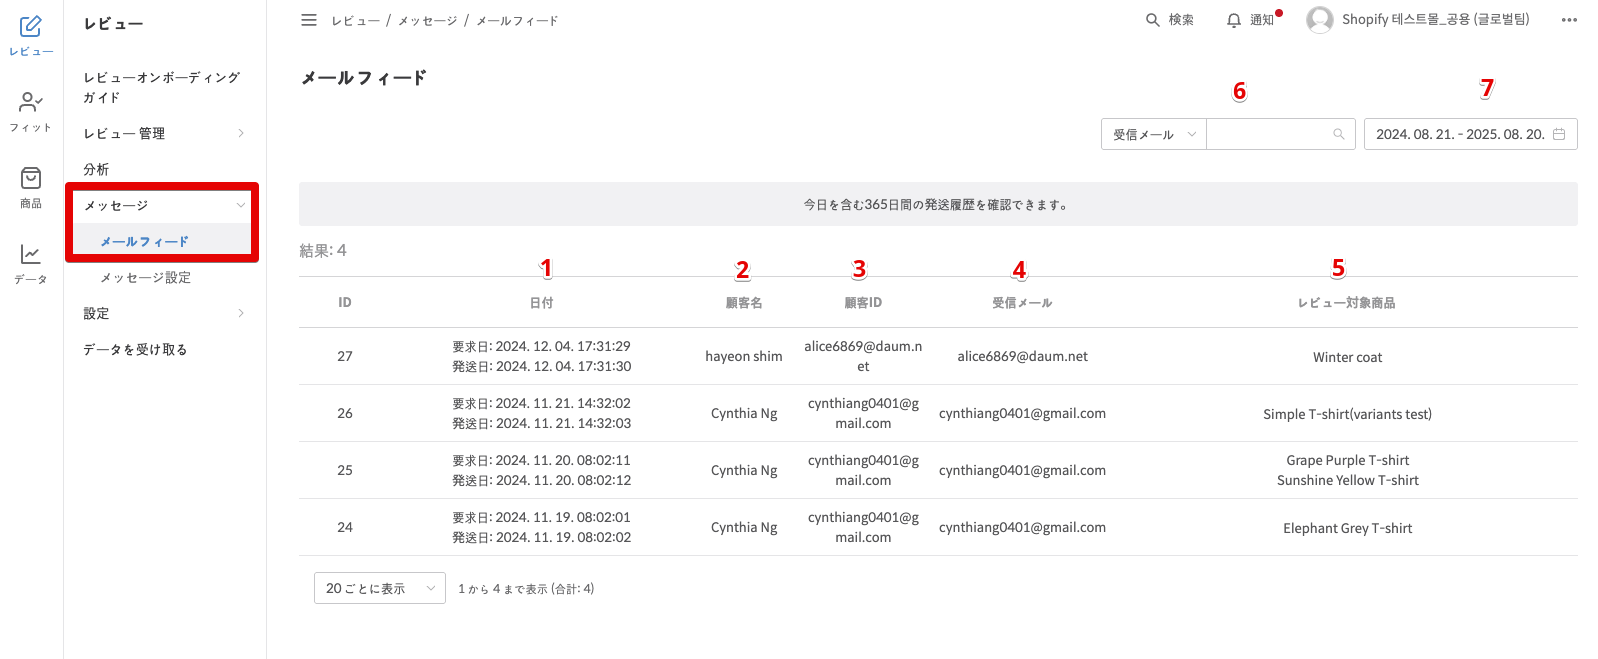Select メッセージ設定 in the sidebar
1598x659 pixels.
coord(145,277)
